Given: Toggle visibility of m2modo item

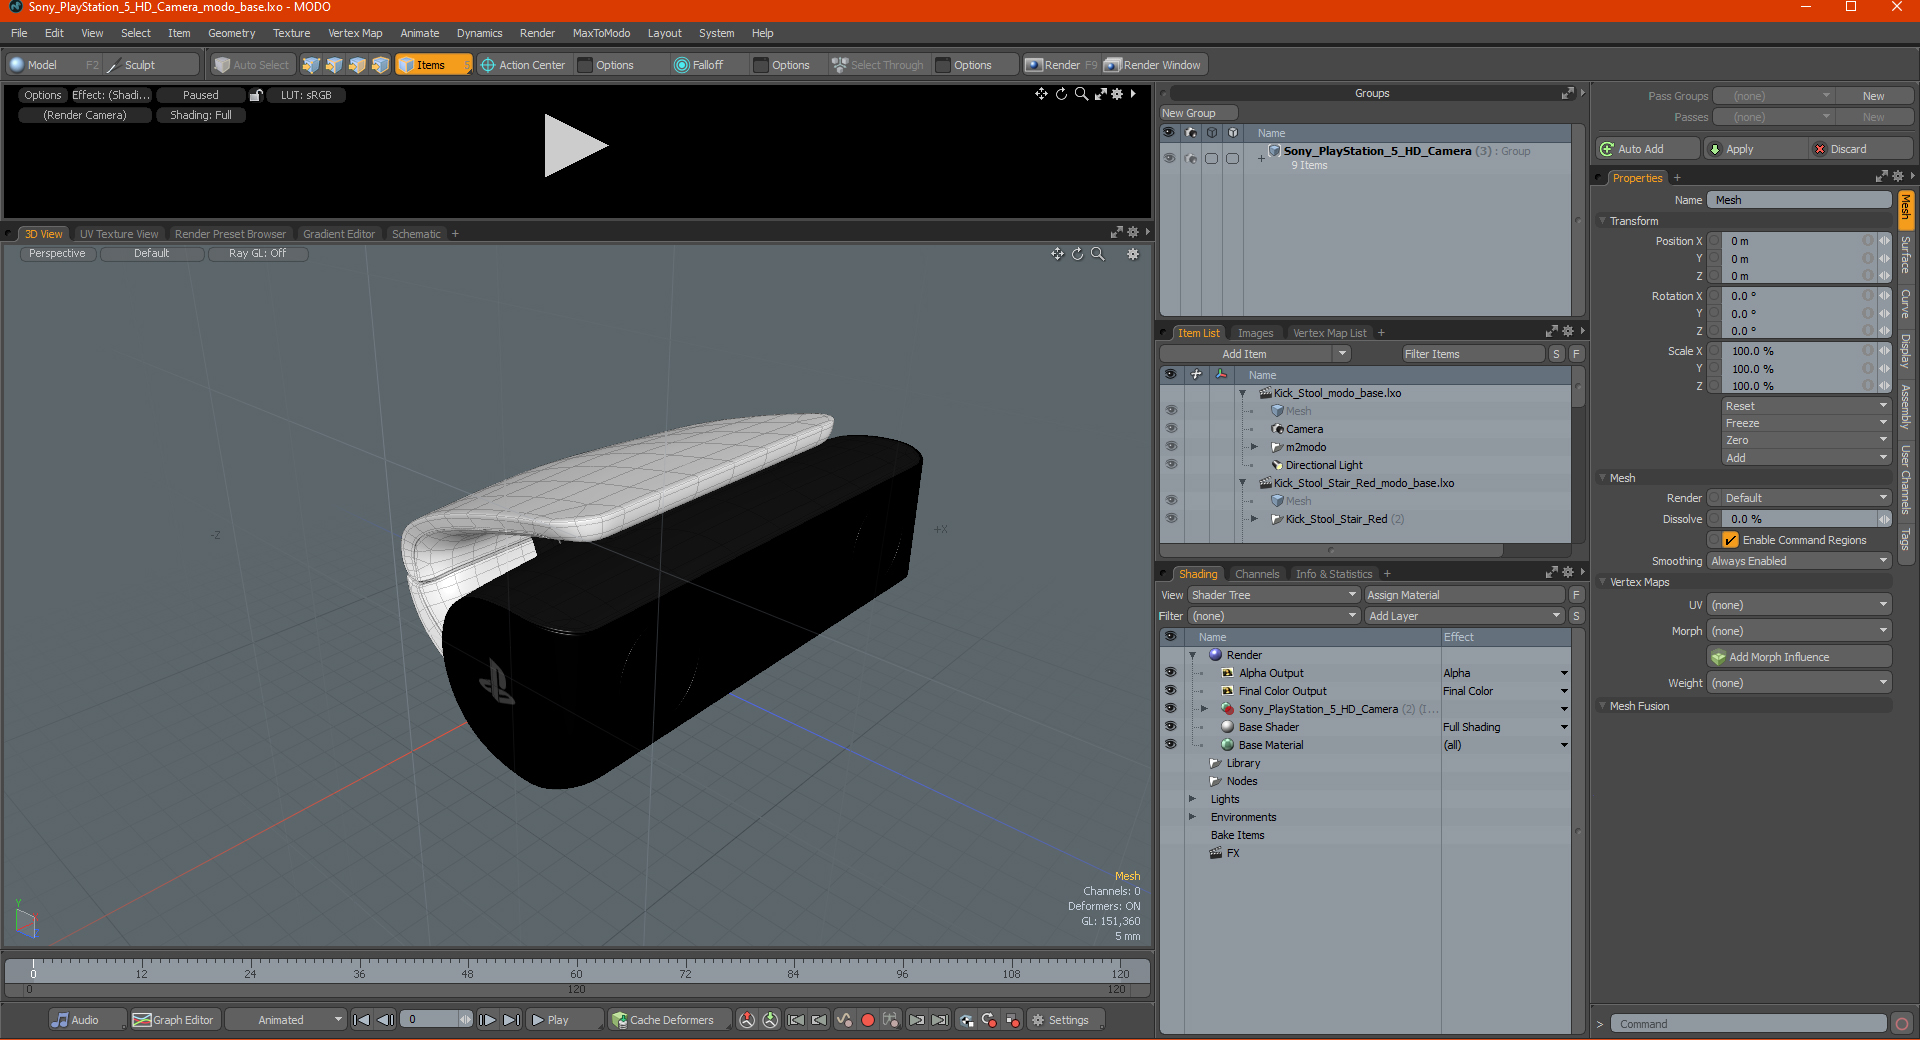Looking at the screenshot, I should 1171,447.
